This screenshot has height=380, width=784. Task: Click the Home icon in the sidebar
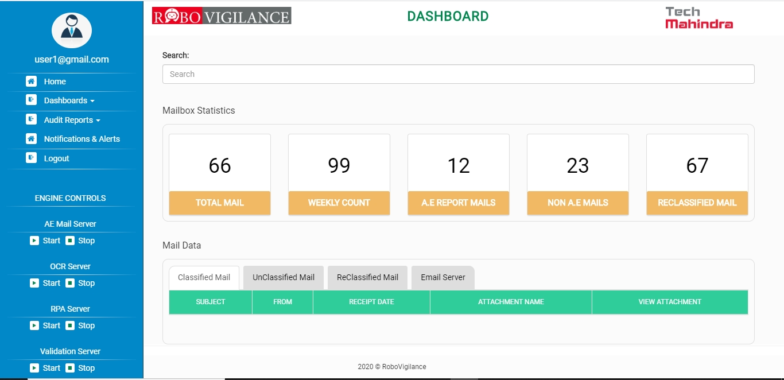pyautogui.click(x=31, y=82)
